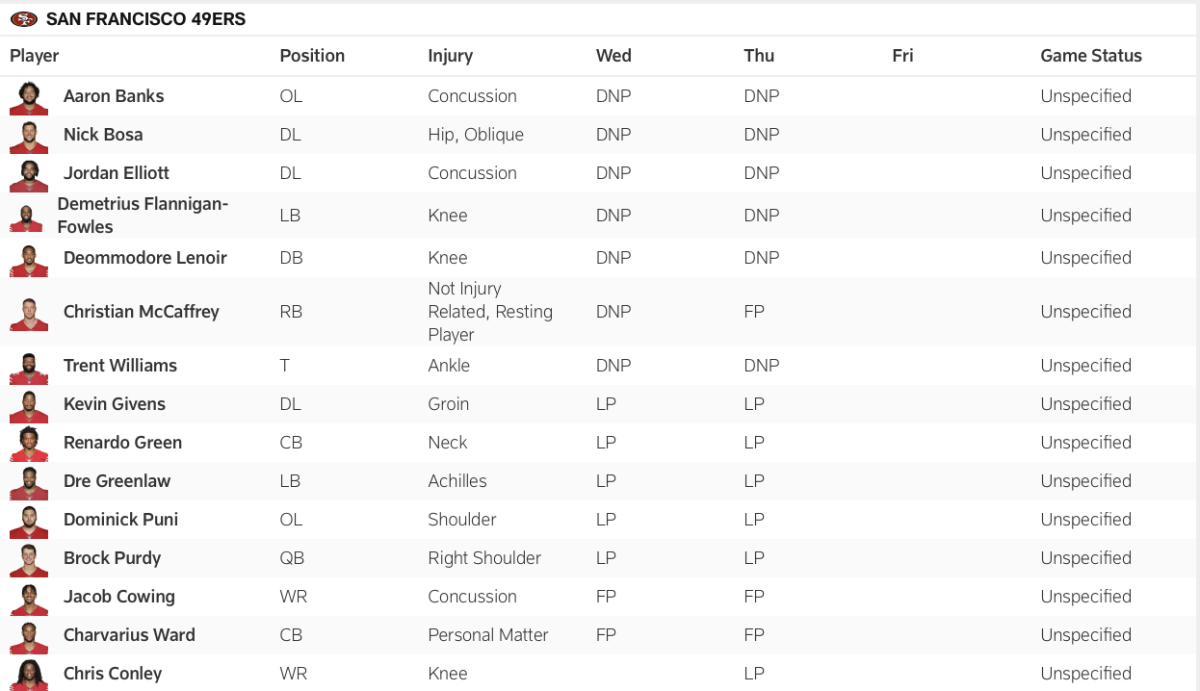Select Chris Conley's headshot photo
The height and width of the screenshot is (691, 1200).
29,673
